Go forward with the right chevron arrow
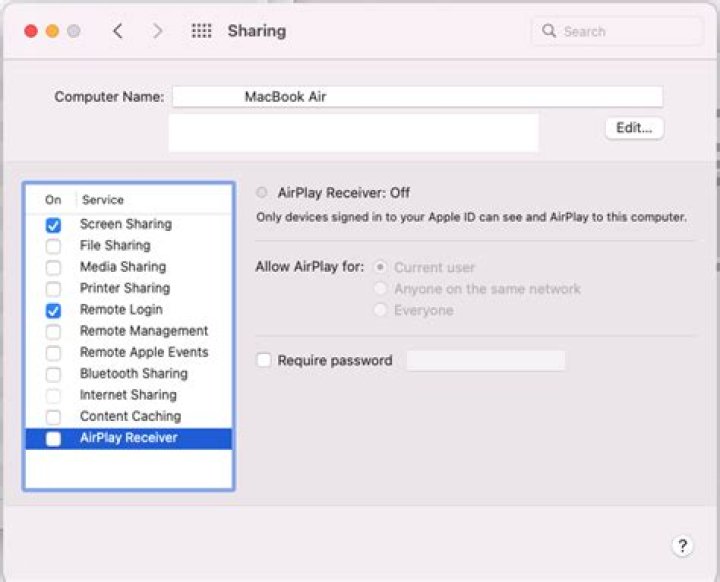720x582 pixels. (x=158, y=31)
